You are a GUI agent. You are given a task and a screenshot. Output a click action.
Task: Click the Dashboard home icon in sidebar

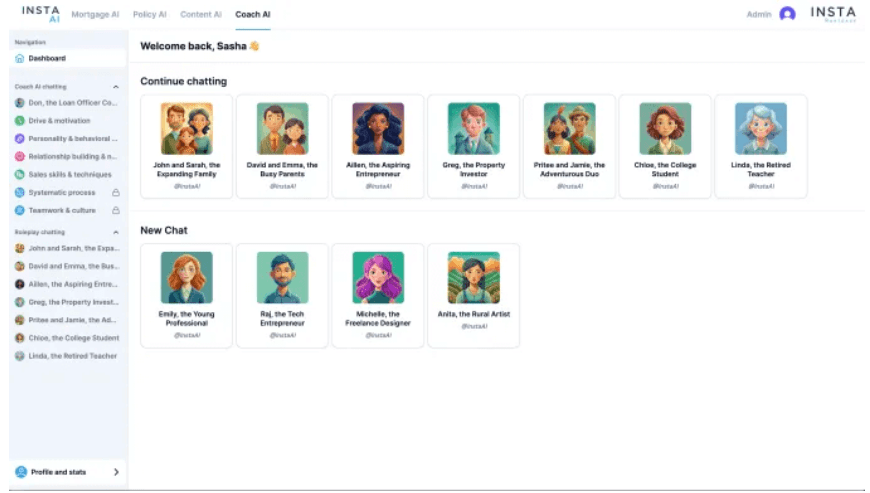click(20, 58)
